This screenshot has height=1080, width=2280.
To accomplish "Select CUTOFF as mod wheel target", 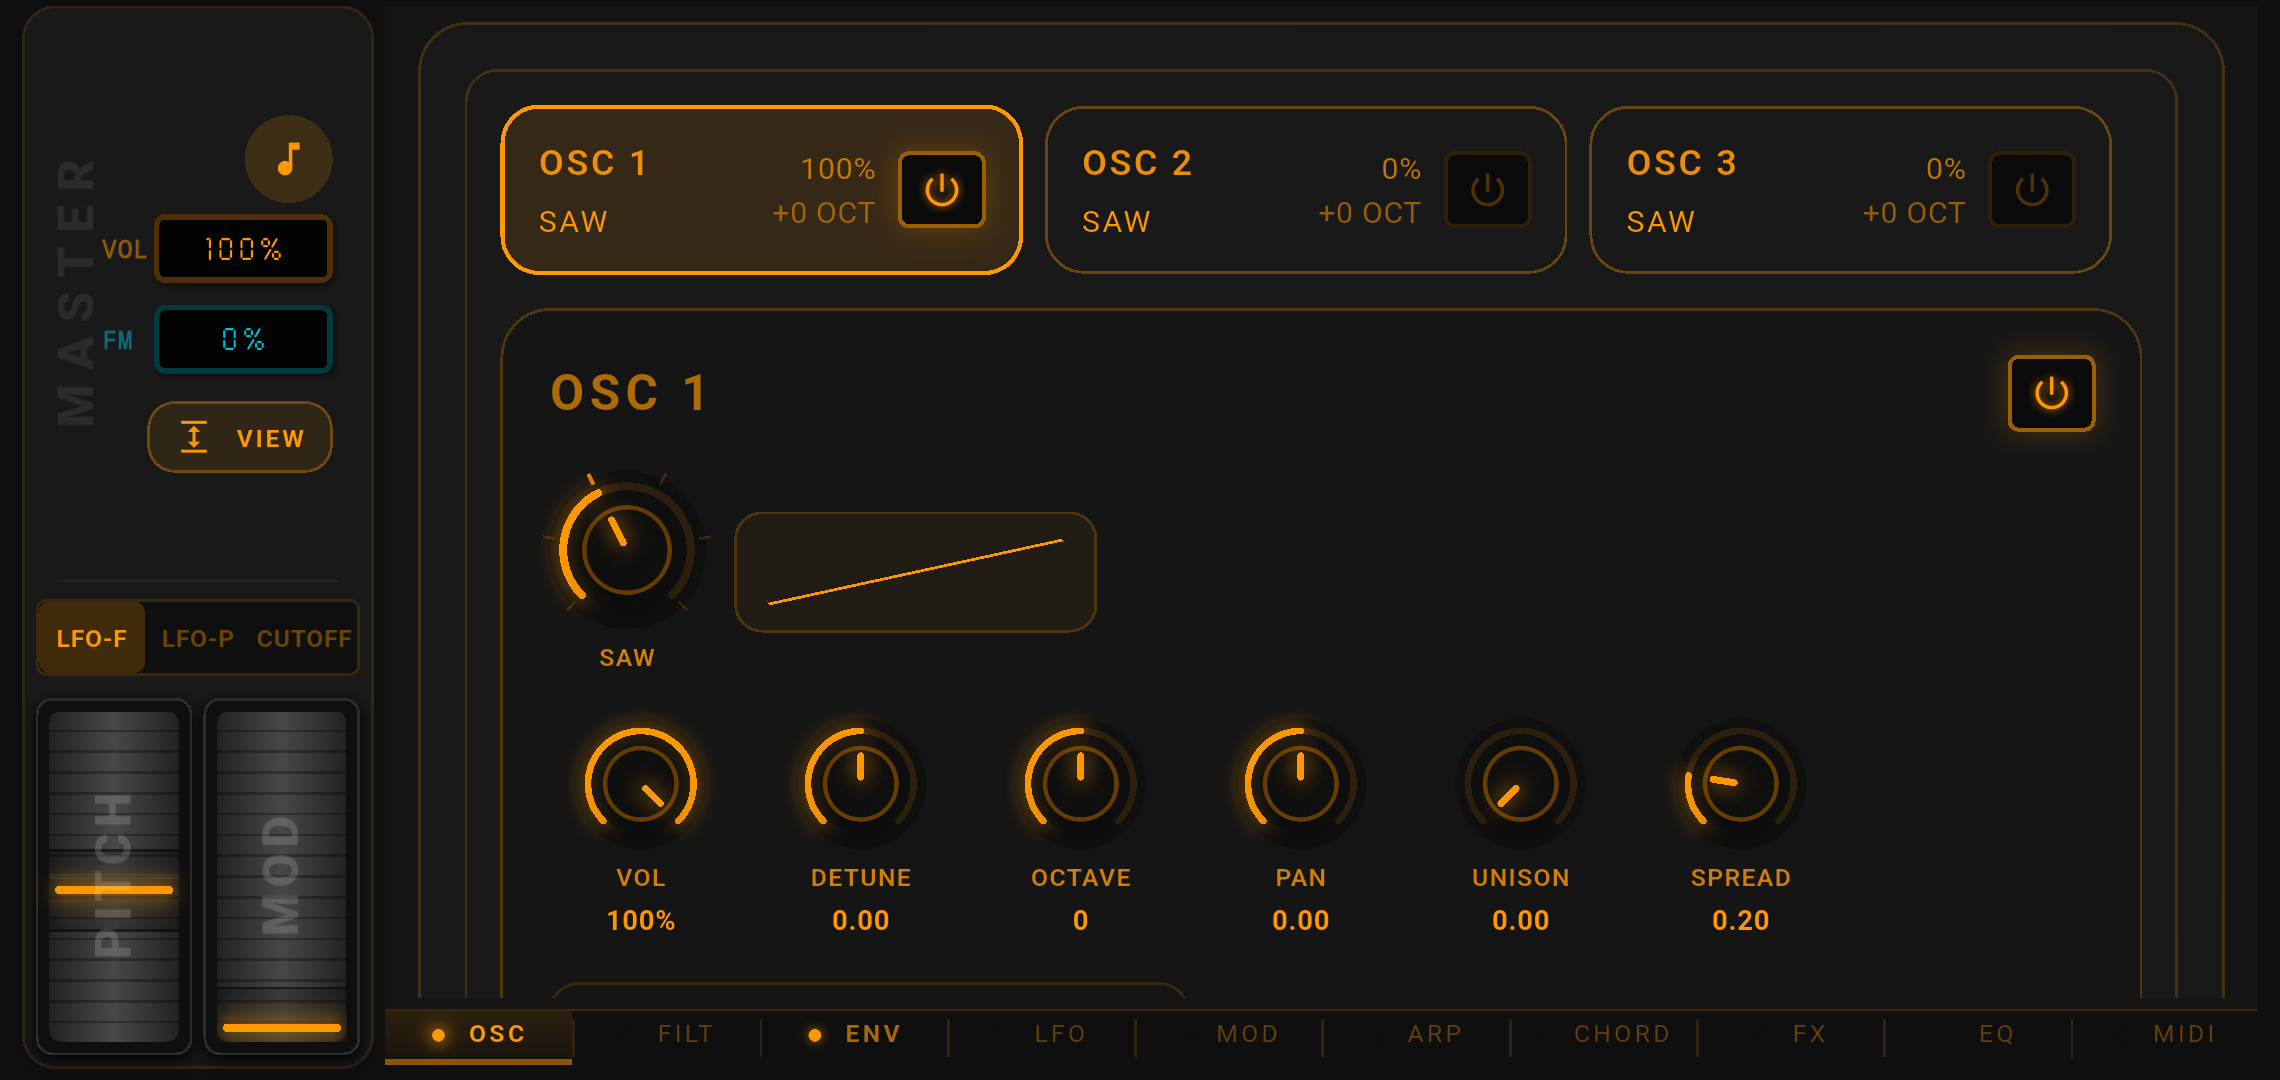I will [x=304, y=638].
